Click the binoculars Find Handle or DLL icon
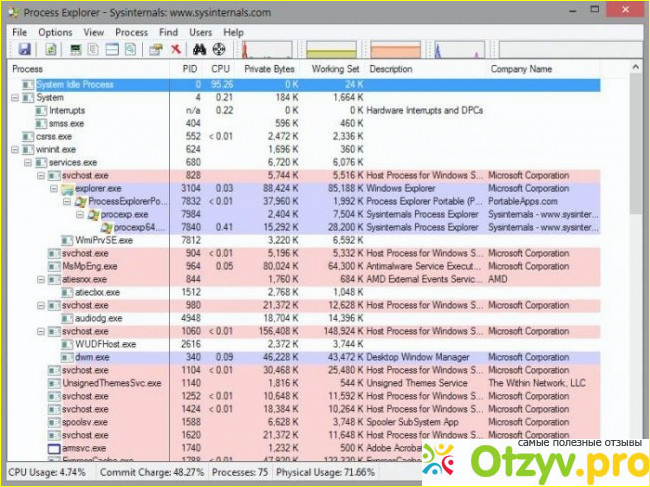The image size is (650, 487). point(198,48)
